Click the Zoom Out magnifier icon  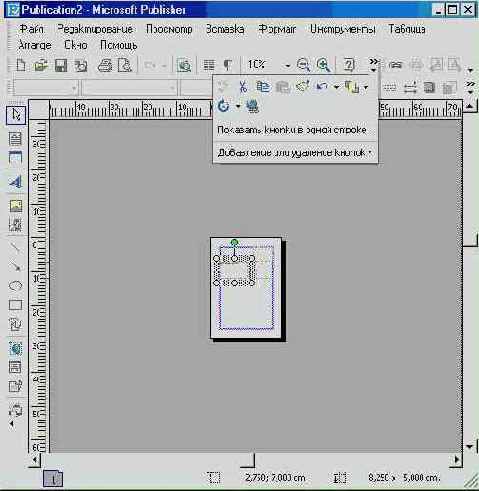click(x=303, y=65)
